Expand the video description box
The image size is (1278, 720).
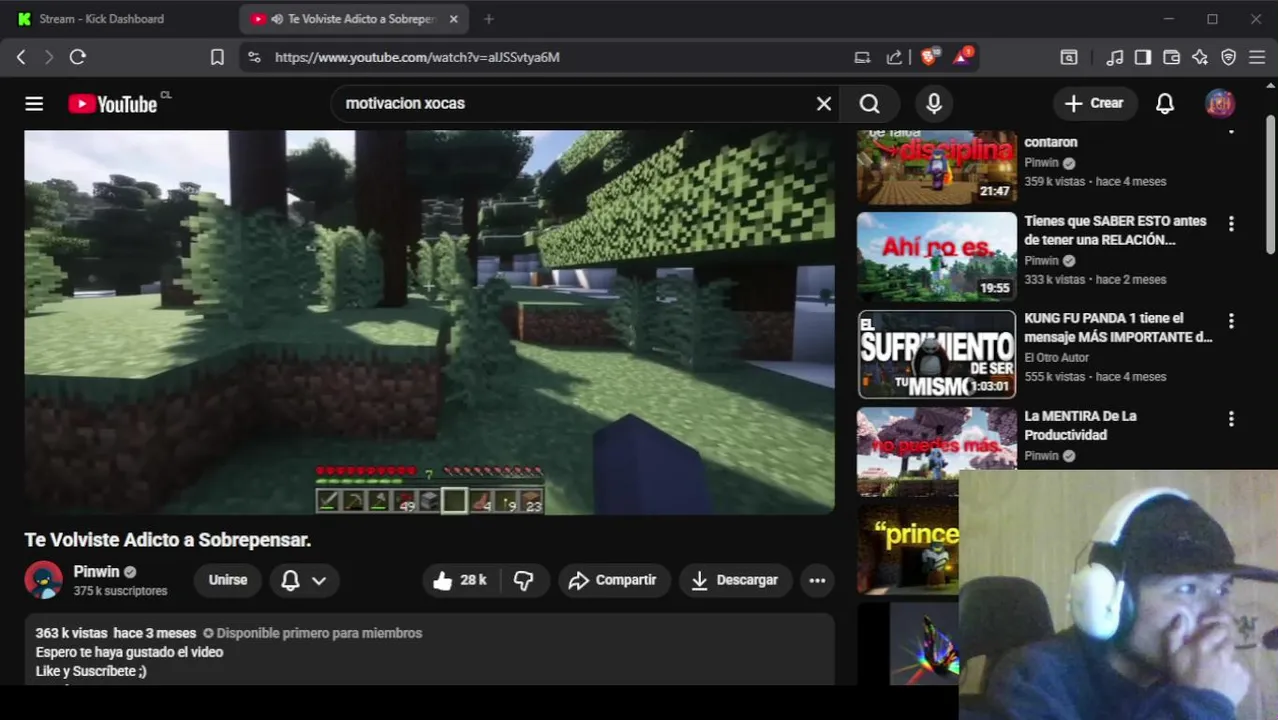(x=429, y=650)
